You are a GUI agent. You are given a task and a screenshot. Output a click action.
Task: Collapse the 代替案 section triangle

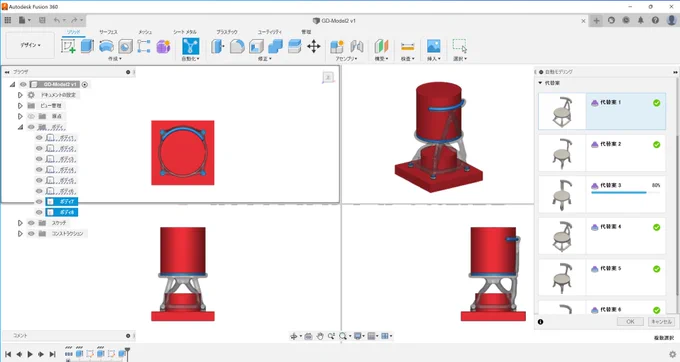[540, 83]
